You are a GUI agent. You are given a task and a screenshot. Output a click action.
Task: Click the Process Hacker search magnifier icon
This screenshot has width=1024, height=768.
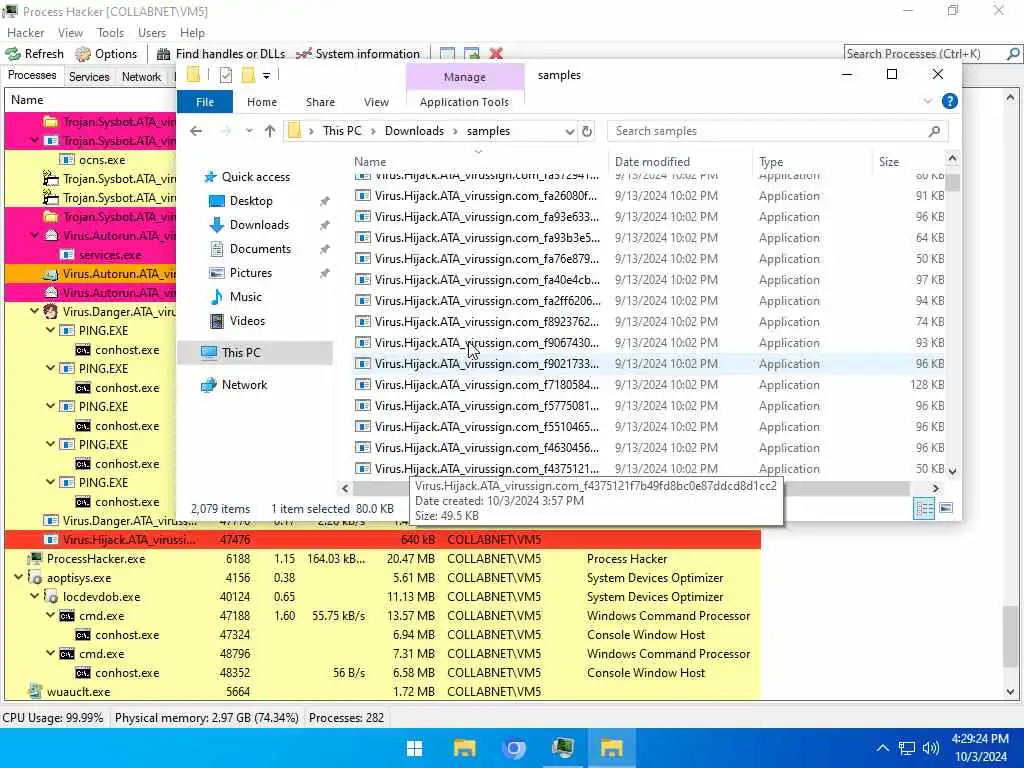[1012, 54]
